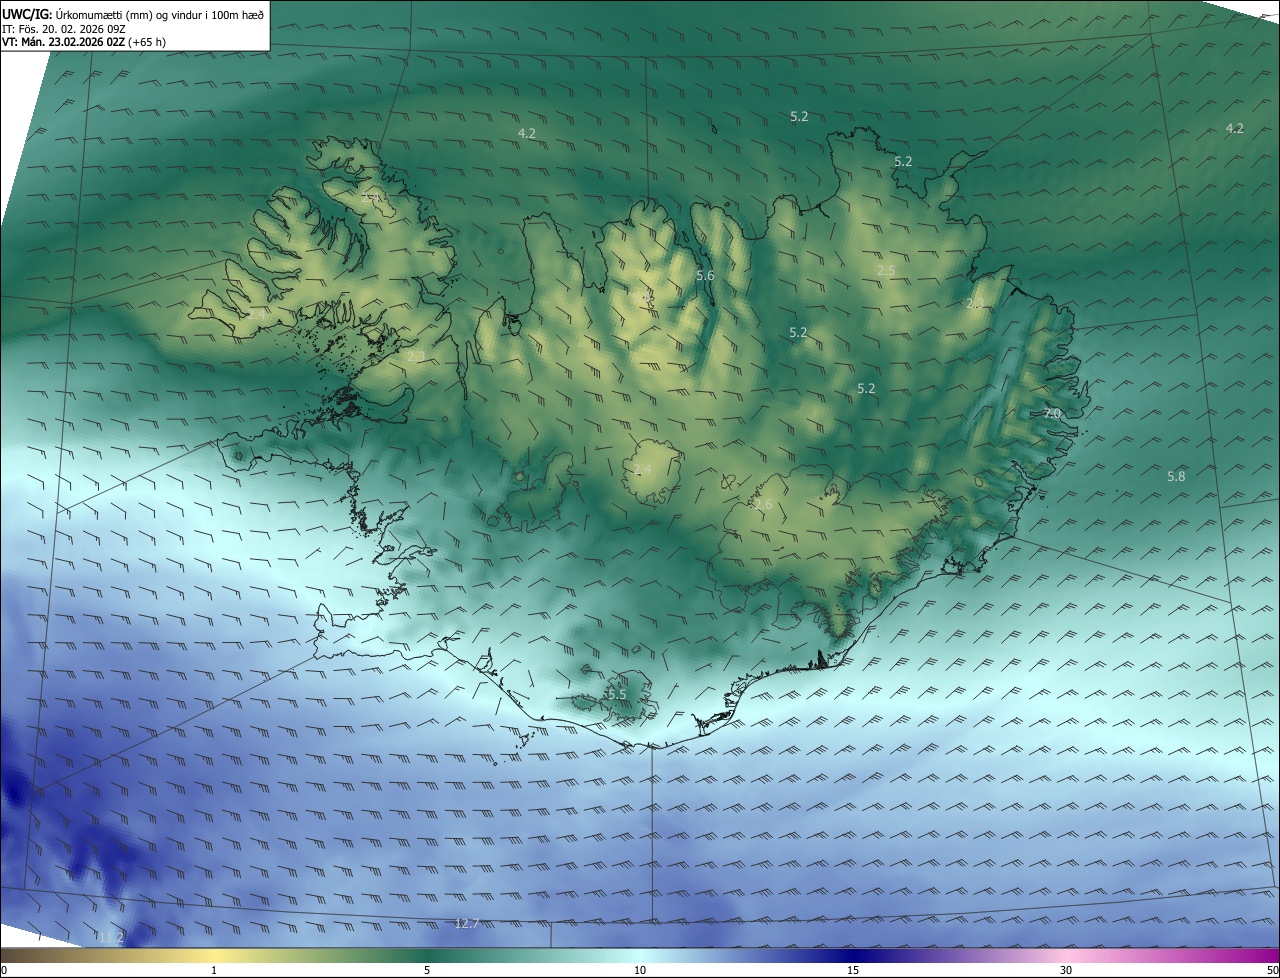Click the 'VT: Mán. 23.02.2026 02Z (+65 h)' line
Image resolution: width=1280 pixels, height=978 pixels.
84,42
